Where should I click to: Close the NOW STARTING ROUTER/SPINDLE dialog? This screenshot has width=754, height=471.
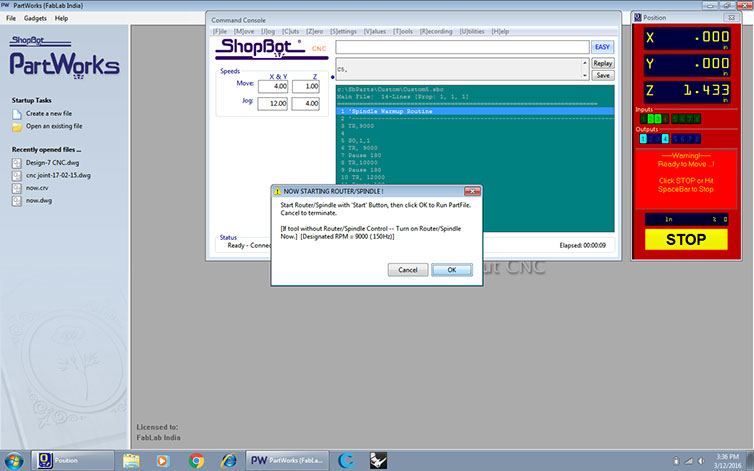472,191
